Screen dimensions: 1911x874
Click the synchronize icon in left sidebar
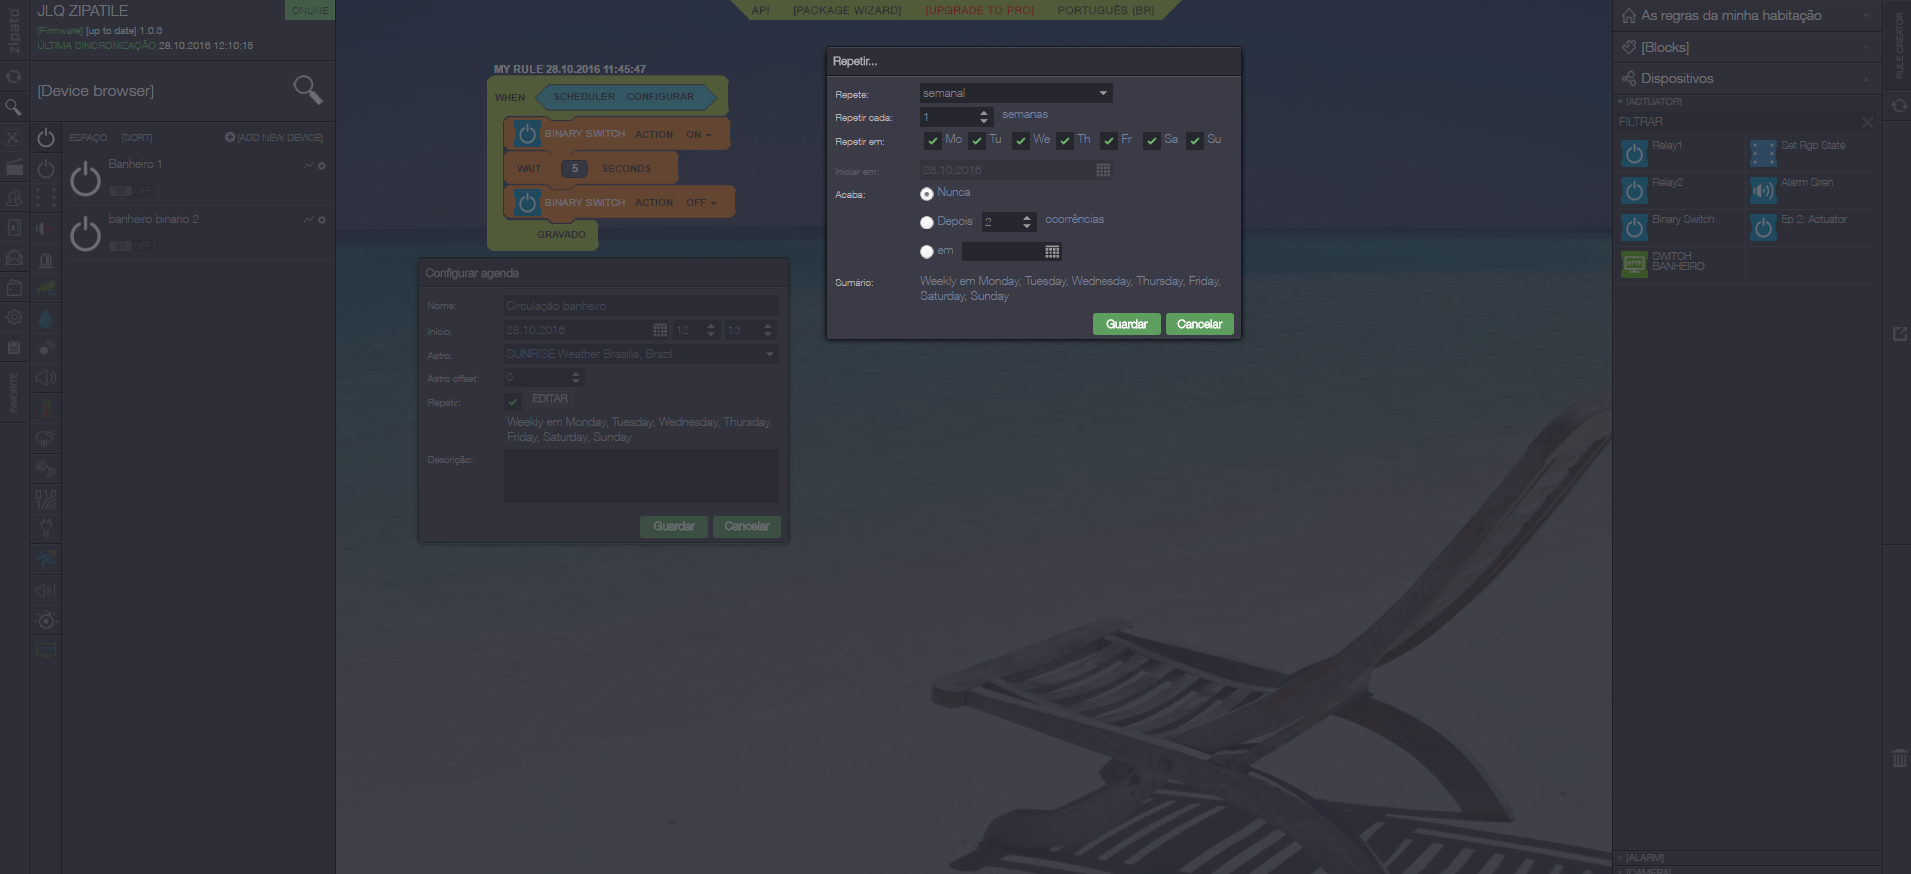tap(14, 76)
